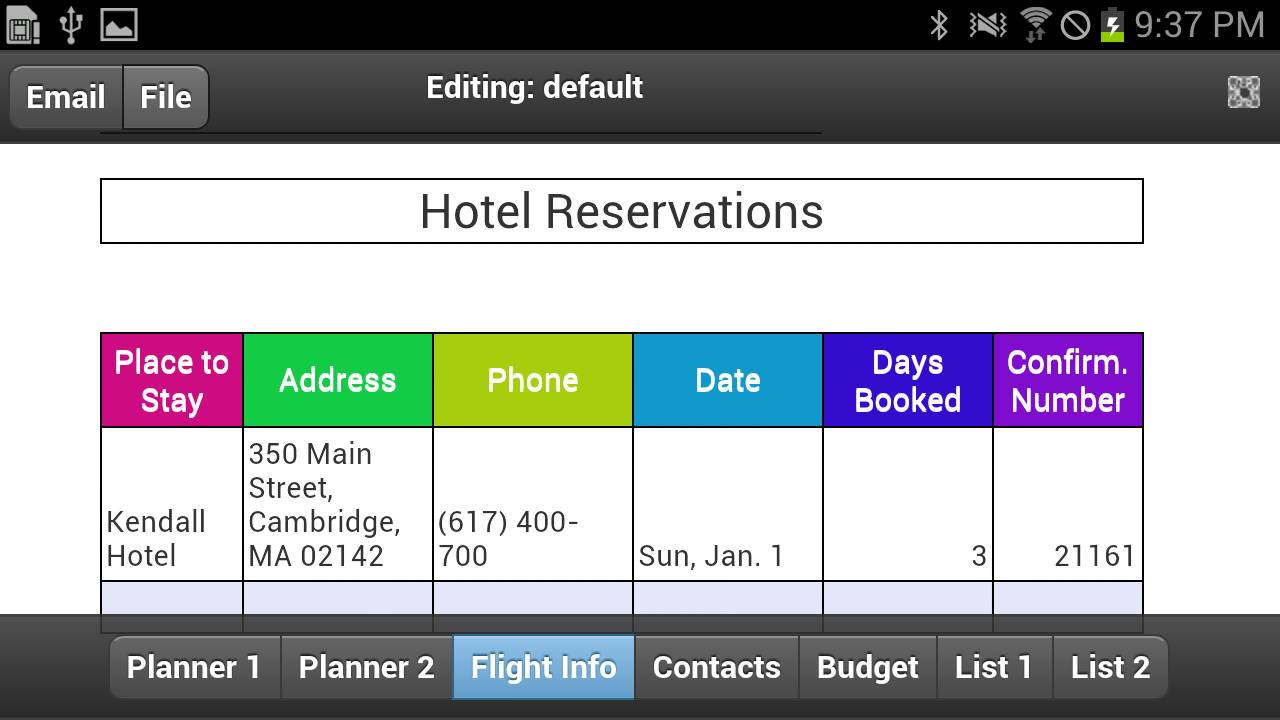Open the Email button
This screenshot has width=1280, height=720.
66,97
